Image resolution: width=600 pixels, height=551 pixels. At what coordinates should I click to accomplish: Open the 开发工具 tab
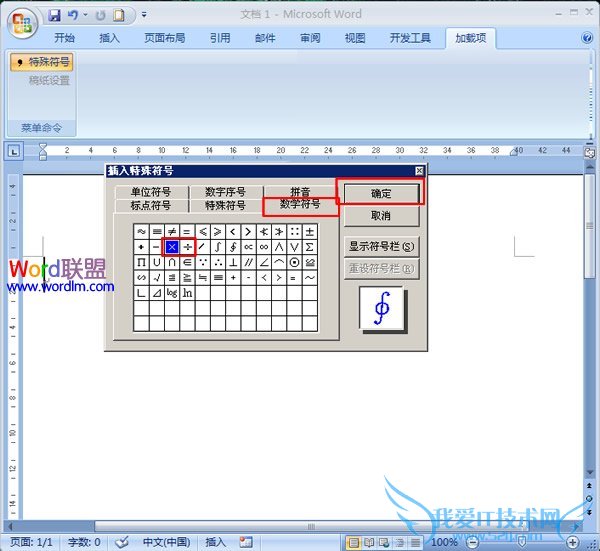click(x=410, y=38)
